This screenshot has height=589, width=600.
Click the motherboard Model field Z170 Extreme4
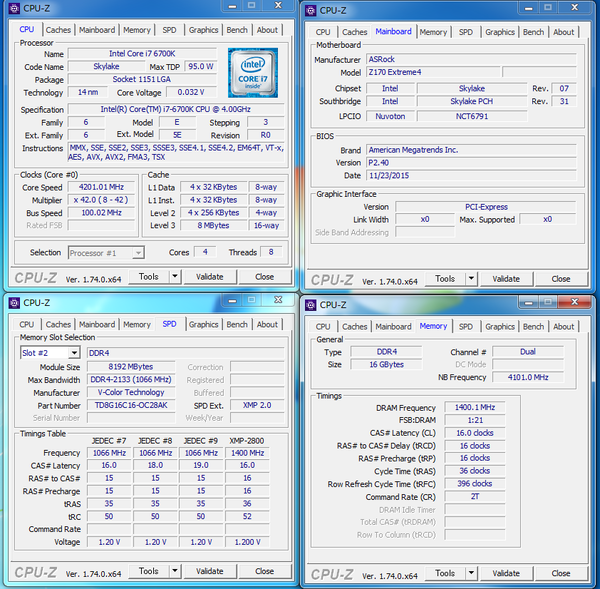click(433, 72)
